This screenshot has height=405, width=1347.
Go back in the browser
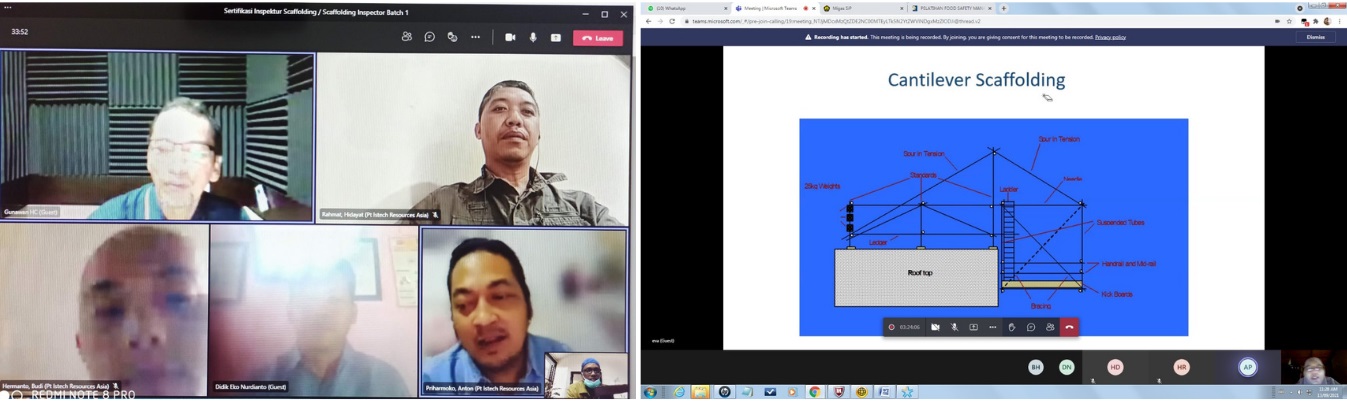pyautogui.click(x=649, y=21)
